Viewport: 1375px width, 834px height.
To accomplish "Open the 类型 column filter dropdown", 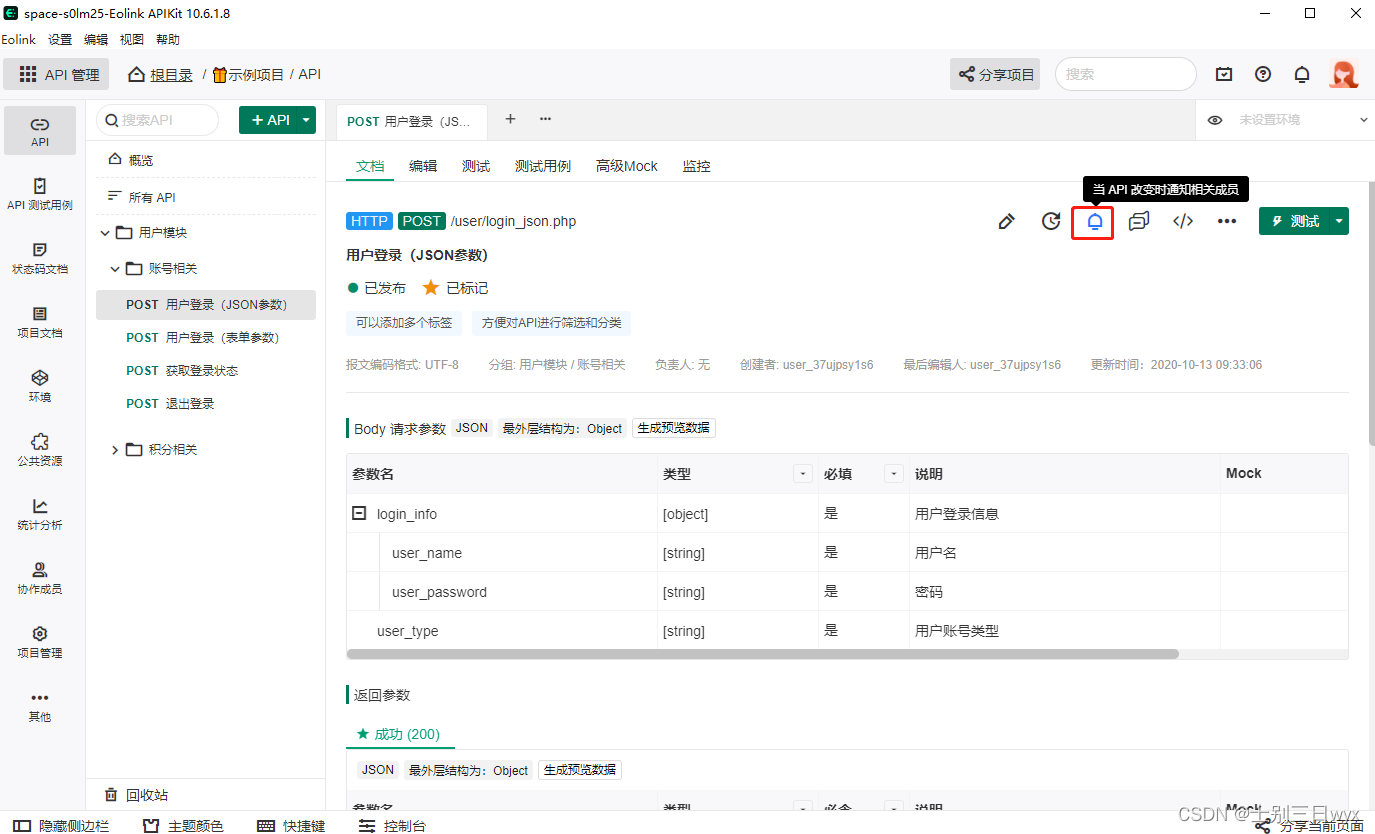I will pos(802,474).
